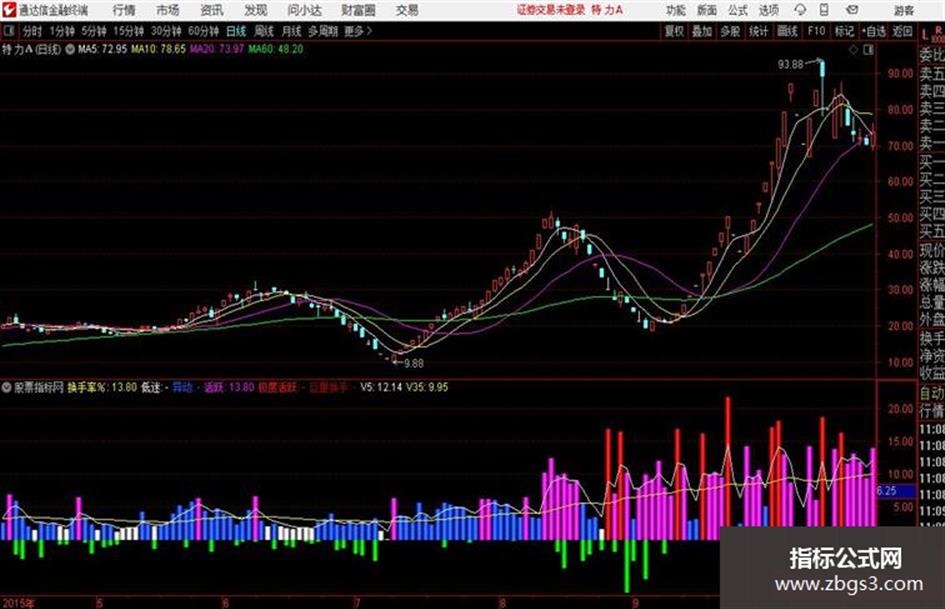Add stock via 自选 button

[x=874, y=31]
